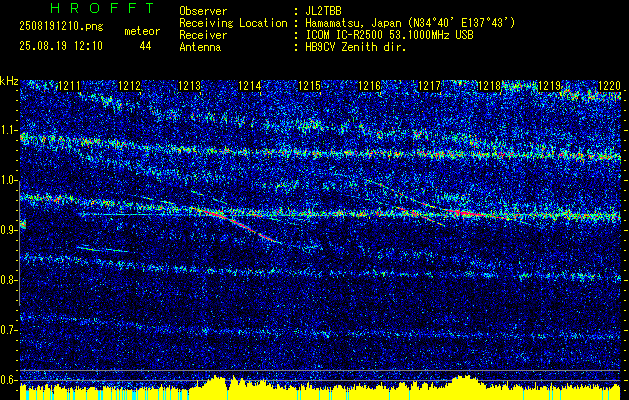This screenshot has height=400, width=629.
Task: Select the HB9CV Zenith dir. text
Action: point(356,47)
